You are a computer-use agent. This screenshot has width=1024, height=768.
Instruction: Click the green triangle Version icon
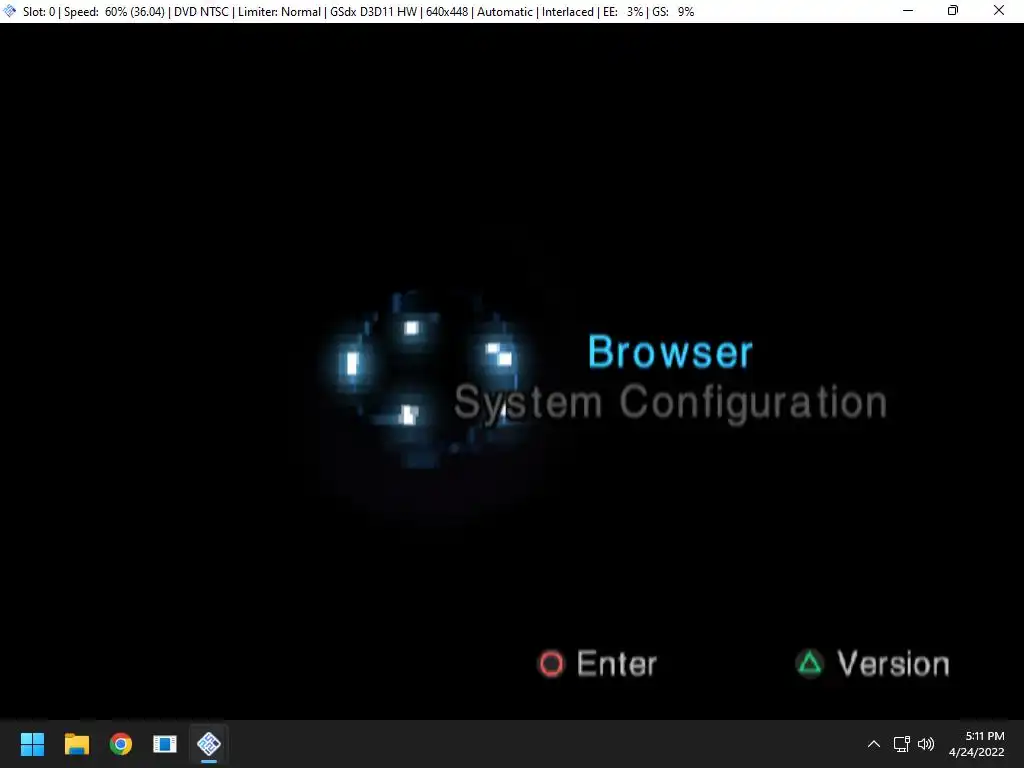click(810, 664)
